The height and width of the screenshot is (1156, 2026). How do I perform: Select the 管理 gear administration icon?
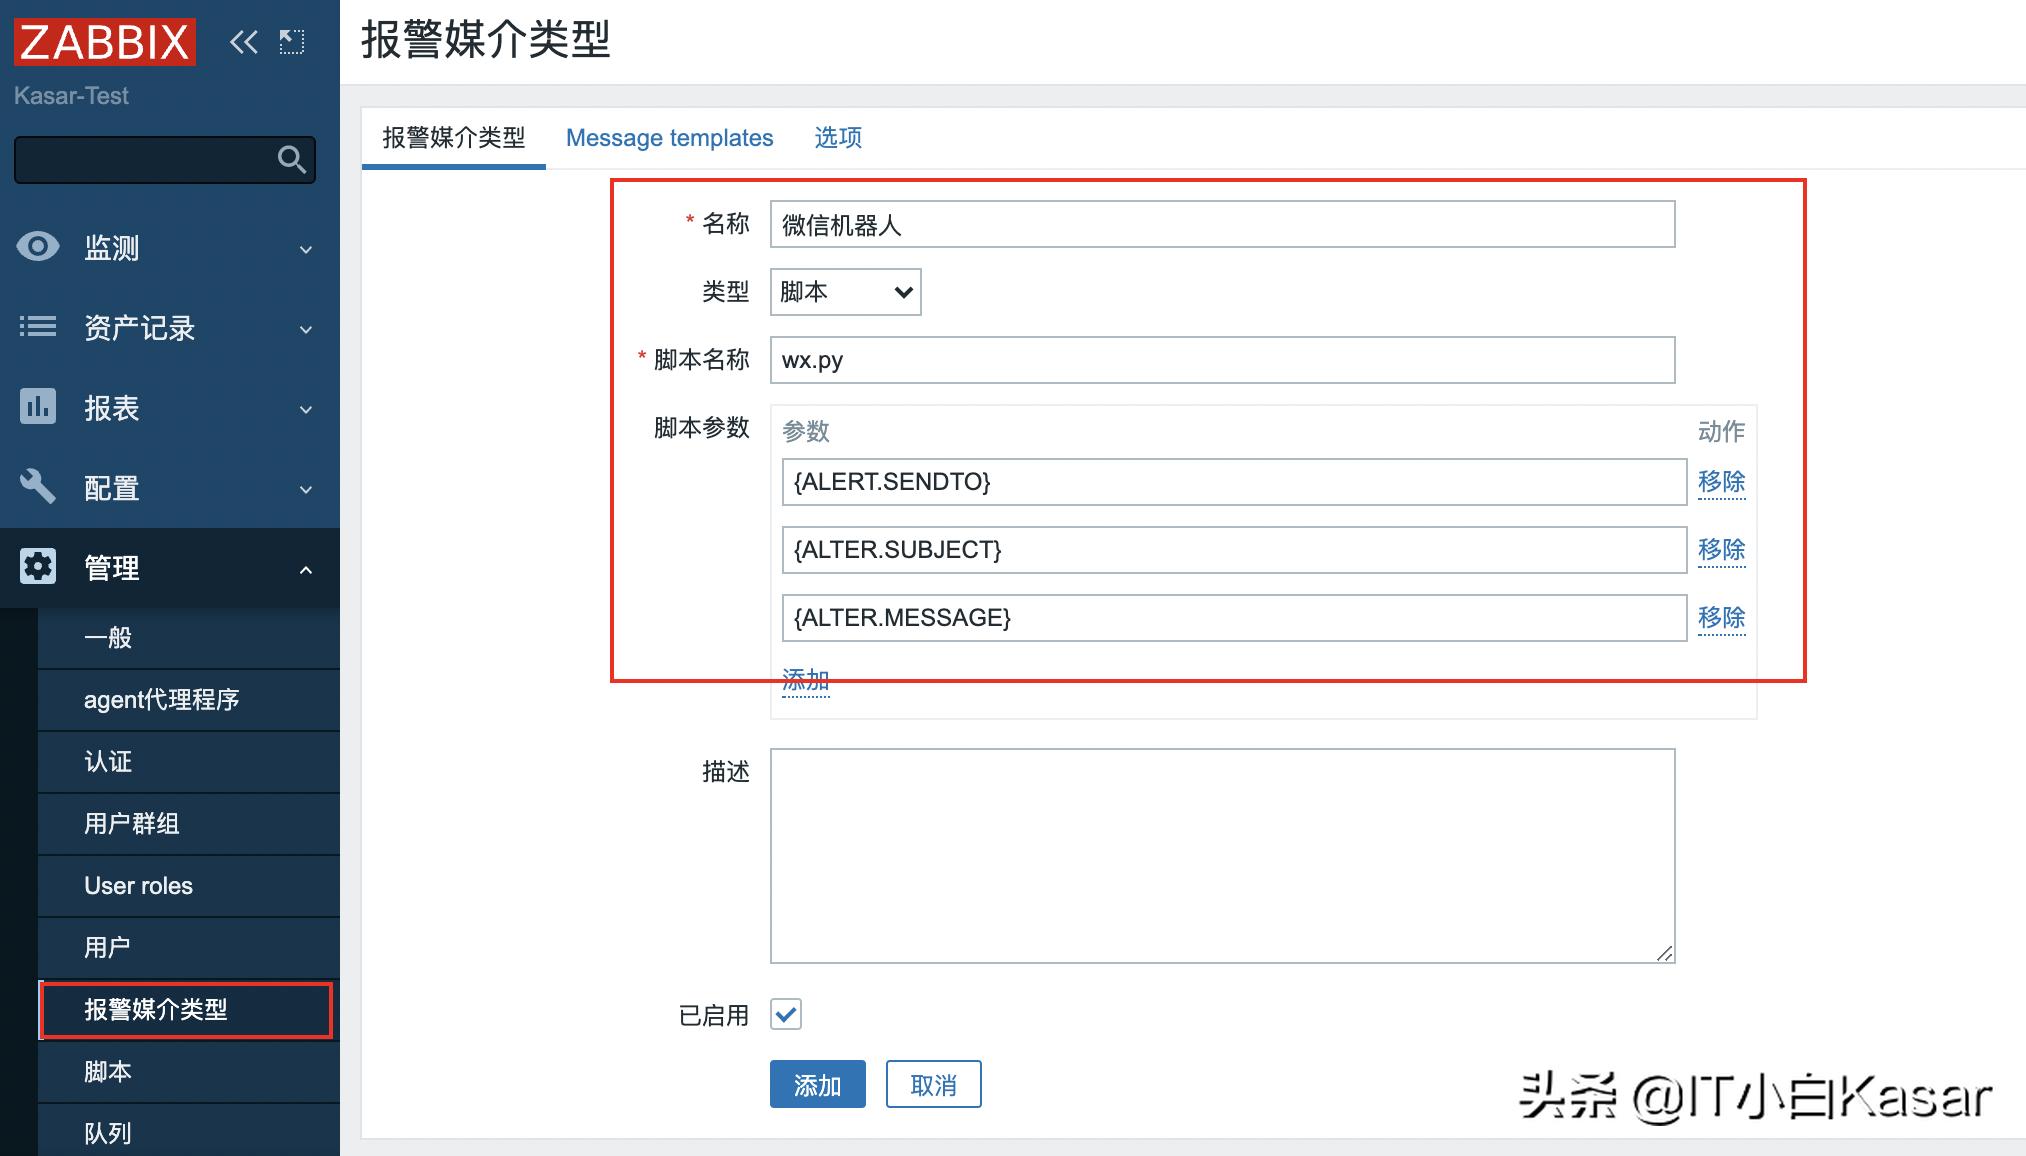(37, 566)
